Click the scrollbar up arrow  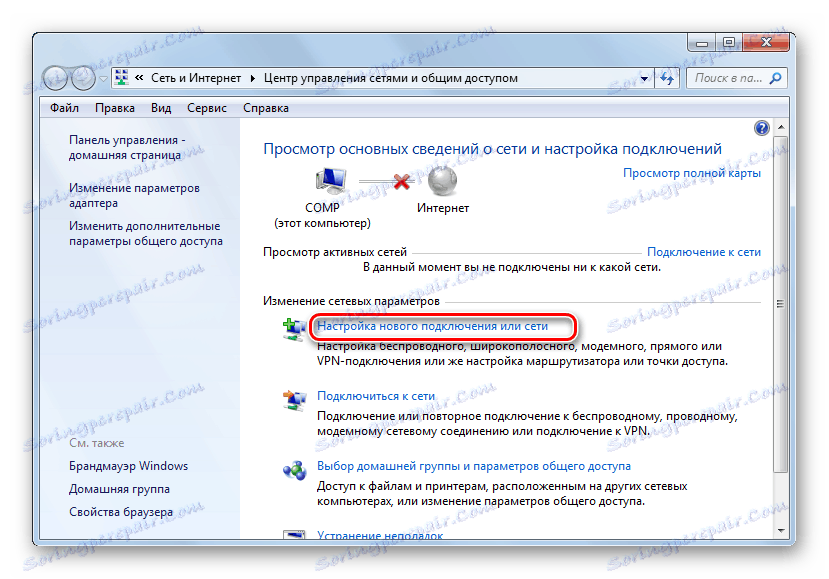781,127
